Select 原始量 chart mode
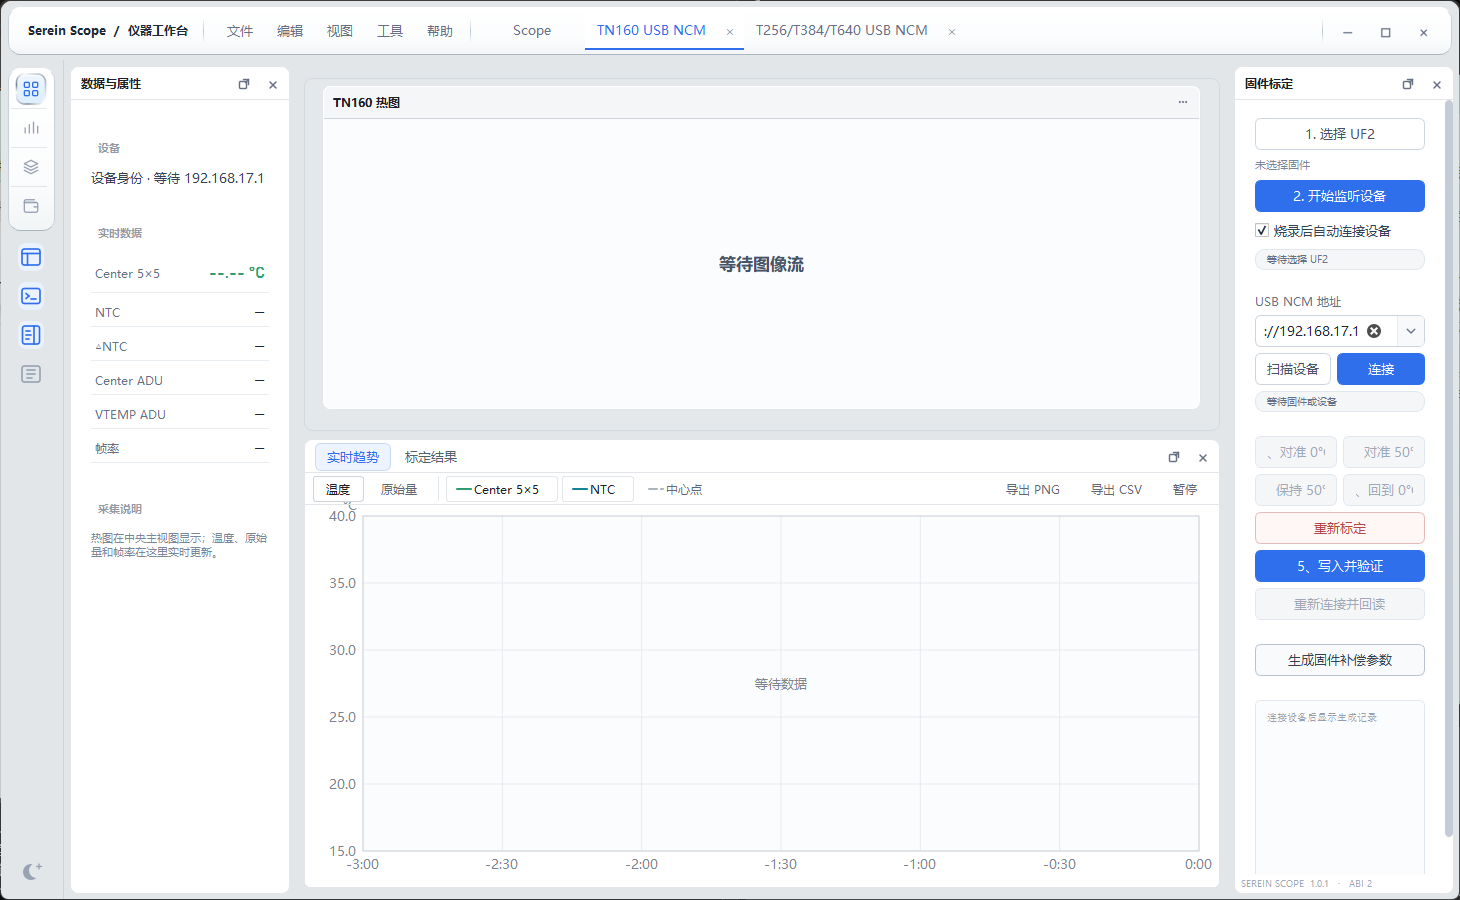Screen dimensions: 1460x900 (x=399, y=489)
